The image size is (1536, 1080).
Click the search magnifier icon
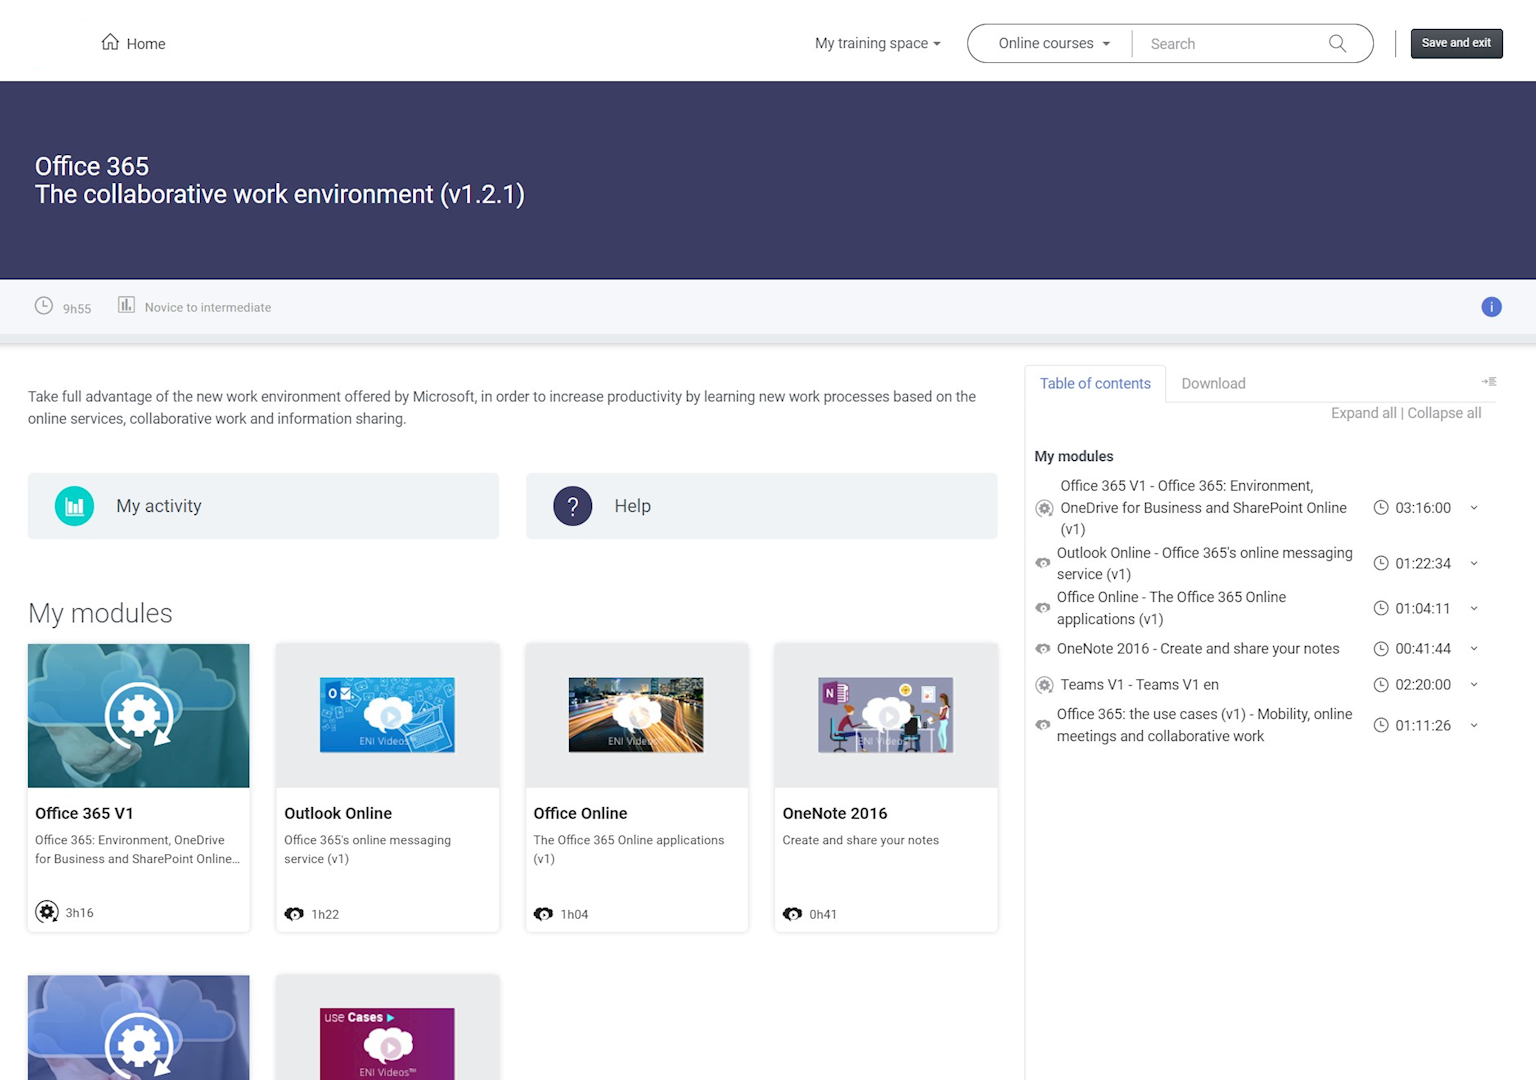[1337, 43]
